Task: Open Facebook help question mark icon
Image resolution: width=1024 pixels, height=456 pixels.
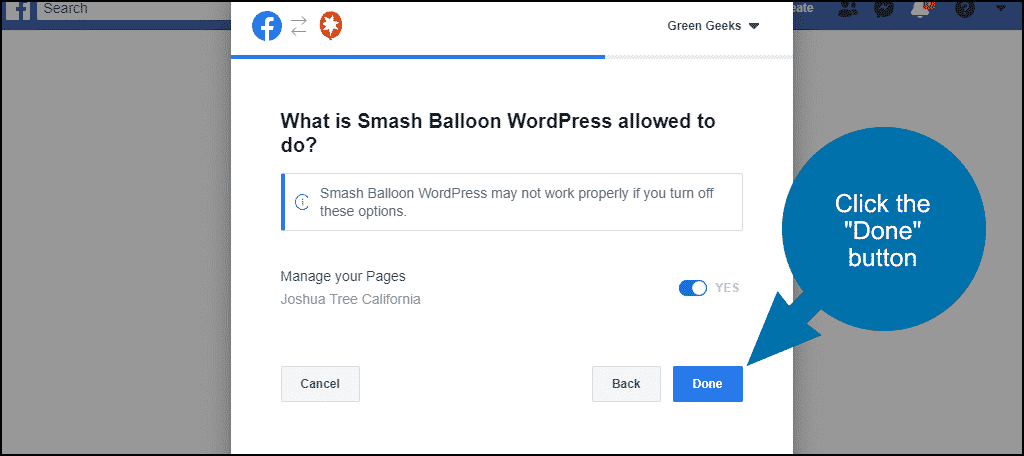Action: [965, 8]
